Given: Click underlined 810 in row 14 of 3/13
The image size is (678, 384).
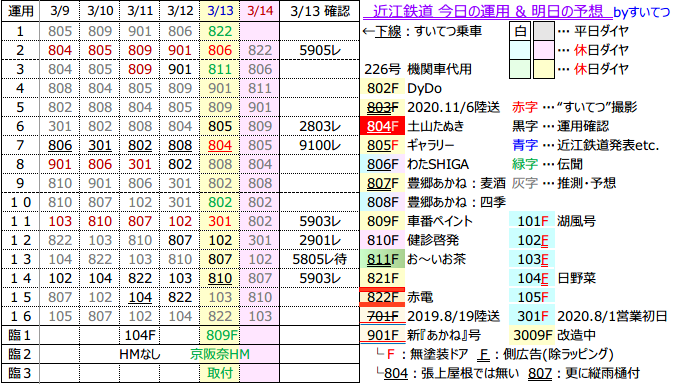Looking at the screenshot, I should [220, 278].
